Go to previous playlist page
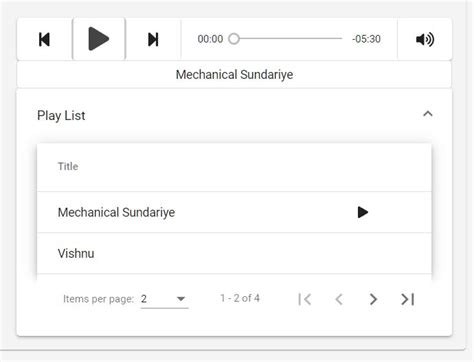The image size is (474, 362). 339,299
